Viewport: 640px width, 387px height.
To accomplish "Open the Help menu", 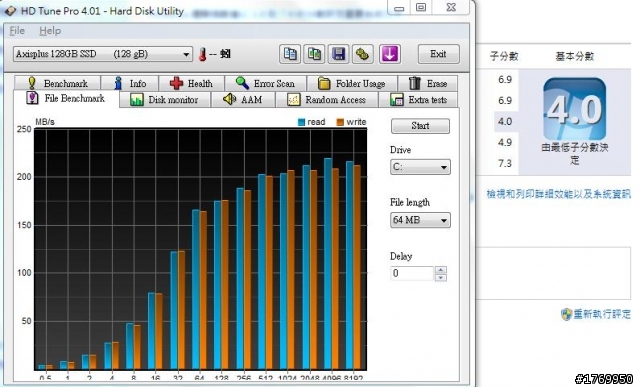I will [x=50, y=31].
